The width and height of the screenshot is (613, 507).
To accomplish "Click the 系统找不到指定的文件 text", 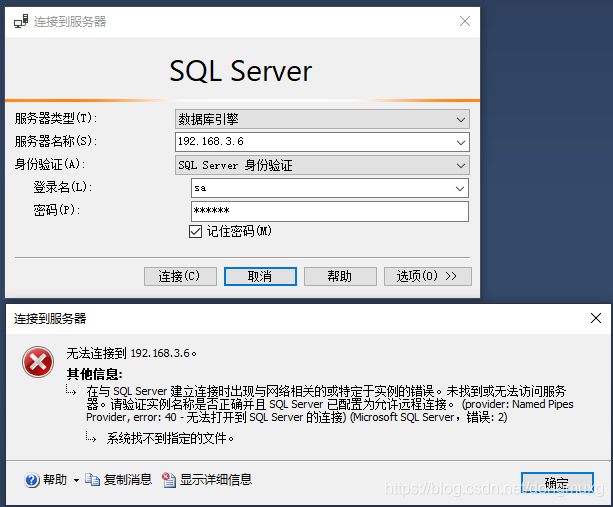I will pyautogui.click(x=170, y=438).
